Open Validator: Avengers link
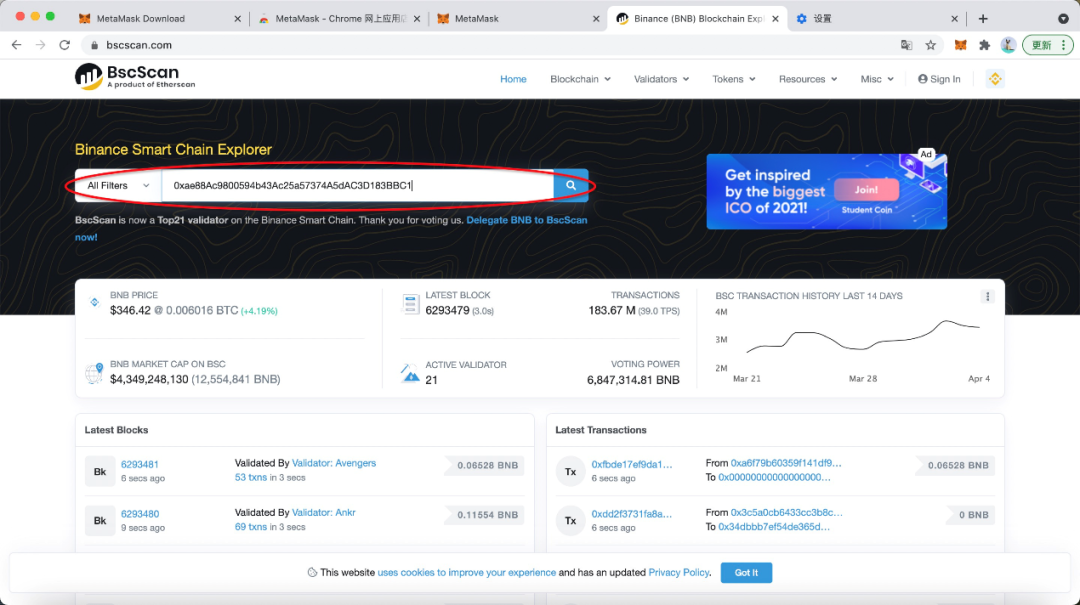The height and width of the screenshot is (605, 1080). pos(334,463)
